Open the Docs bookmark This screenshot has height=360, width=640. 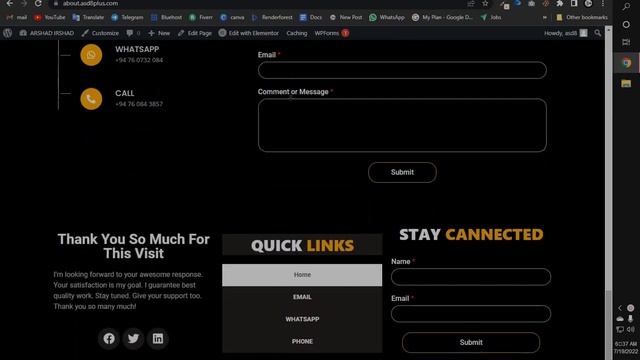pos(311,18)
